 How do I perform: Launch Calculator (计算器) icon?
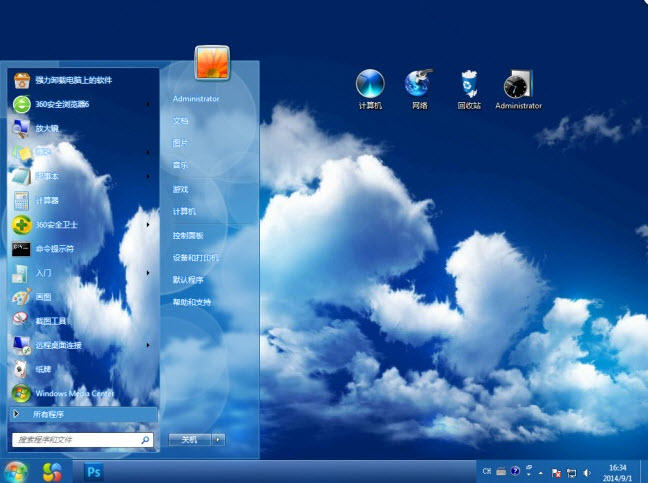coord(21,201)
